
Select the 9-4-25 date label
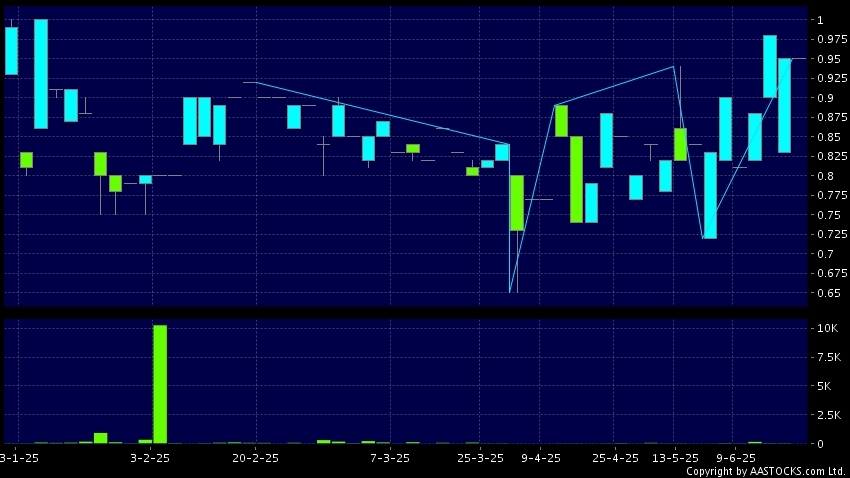(x=541, y=458)
